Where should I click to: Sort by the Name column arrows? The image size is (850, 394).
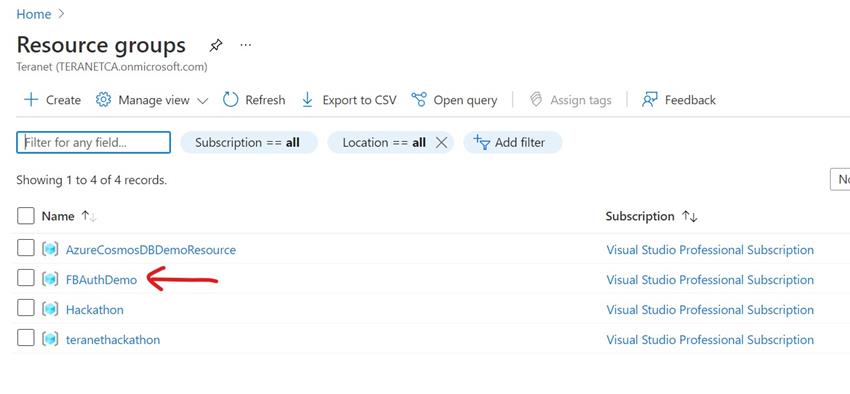(x=88, y=216)
